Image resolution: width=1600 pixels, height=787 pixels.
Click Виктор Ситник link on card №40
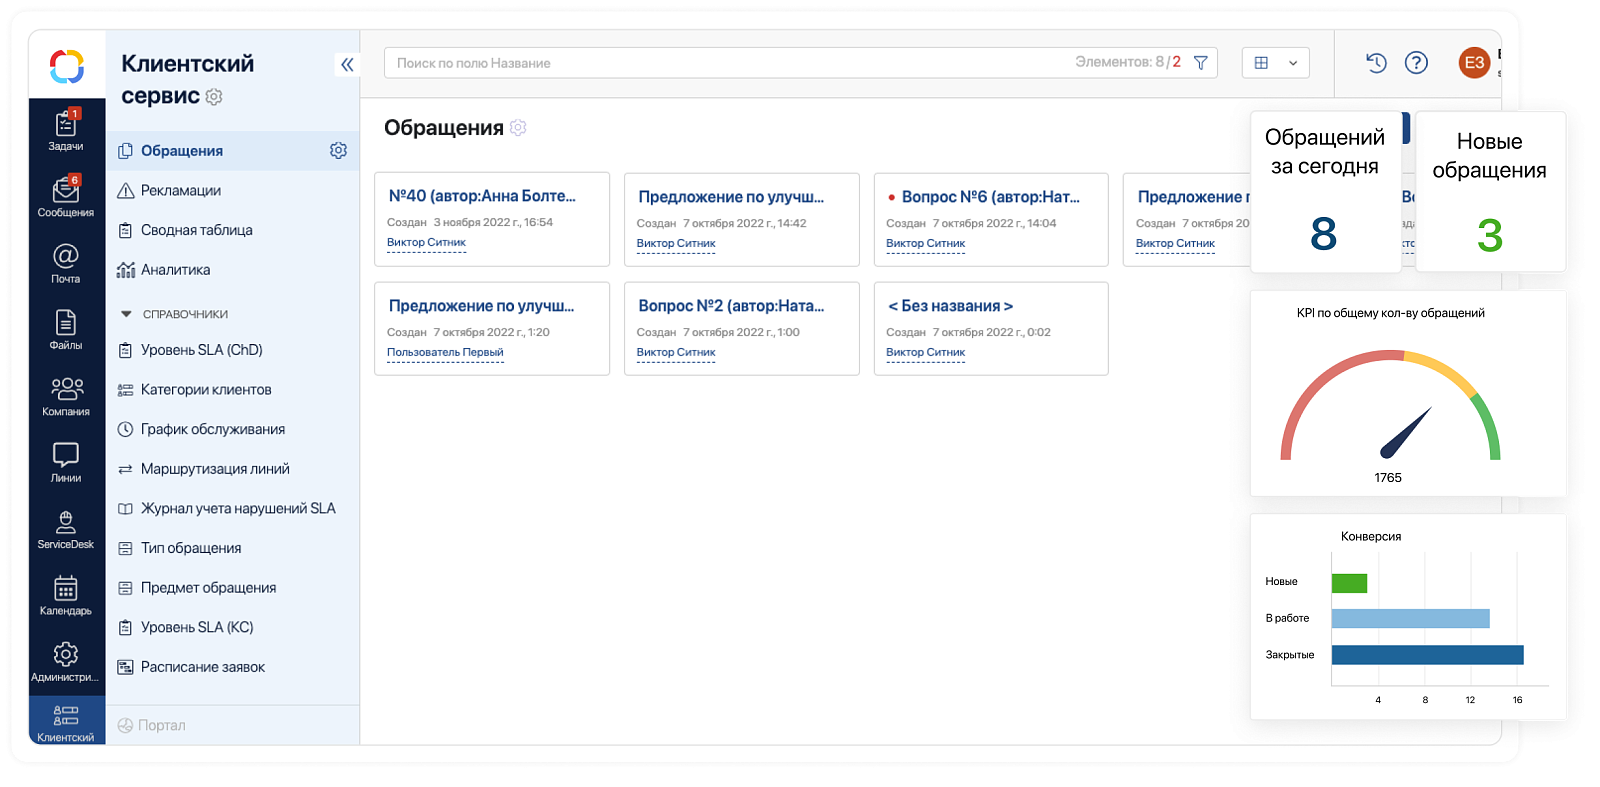(426, 243)
